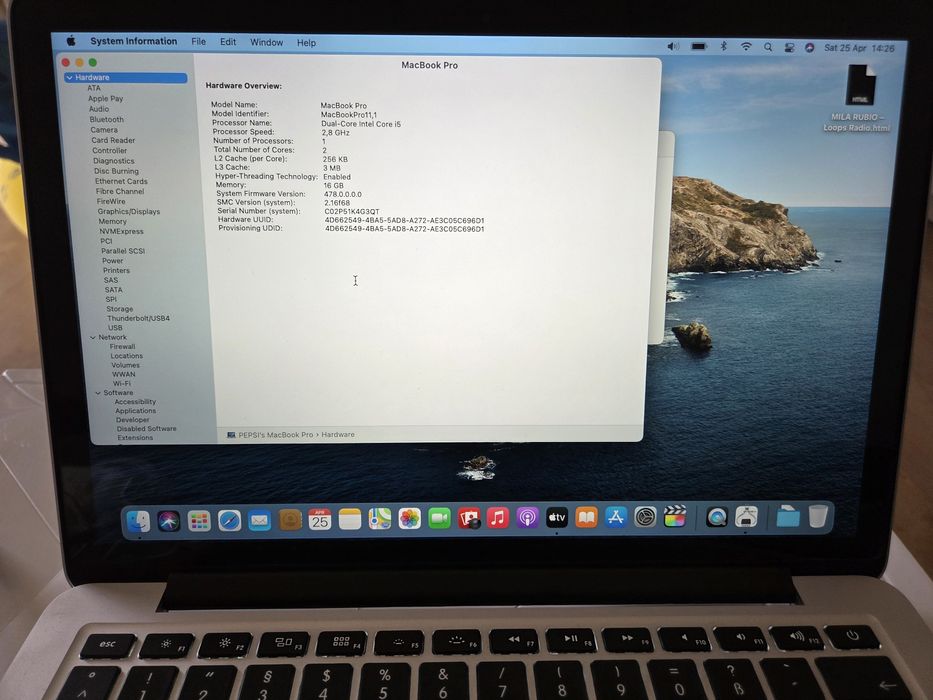933x700 pixels.
Task: Select Power in the sidebar
Action: pos(112,261)
